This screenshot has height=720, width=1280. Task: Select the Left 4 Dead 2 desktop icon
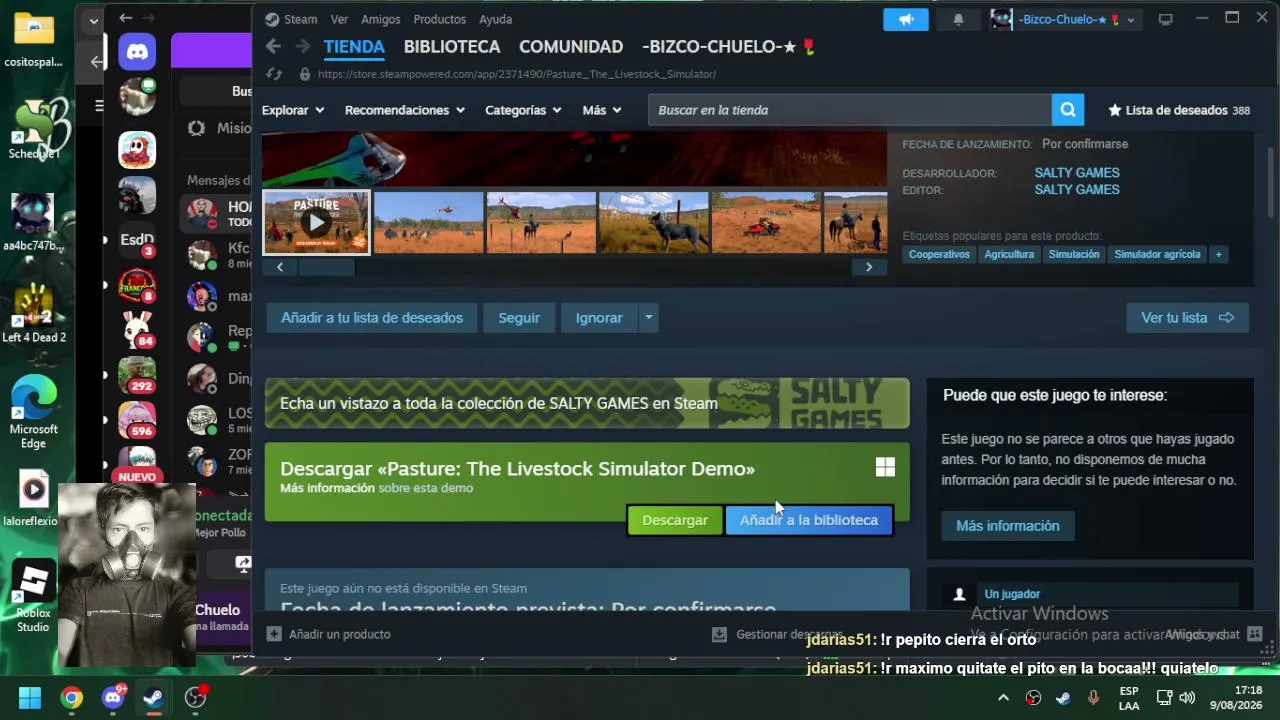coord(33,314)
